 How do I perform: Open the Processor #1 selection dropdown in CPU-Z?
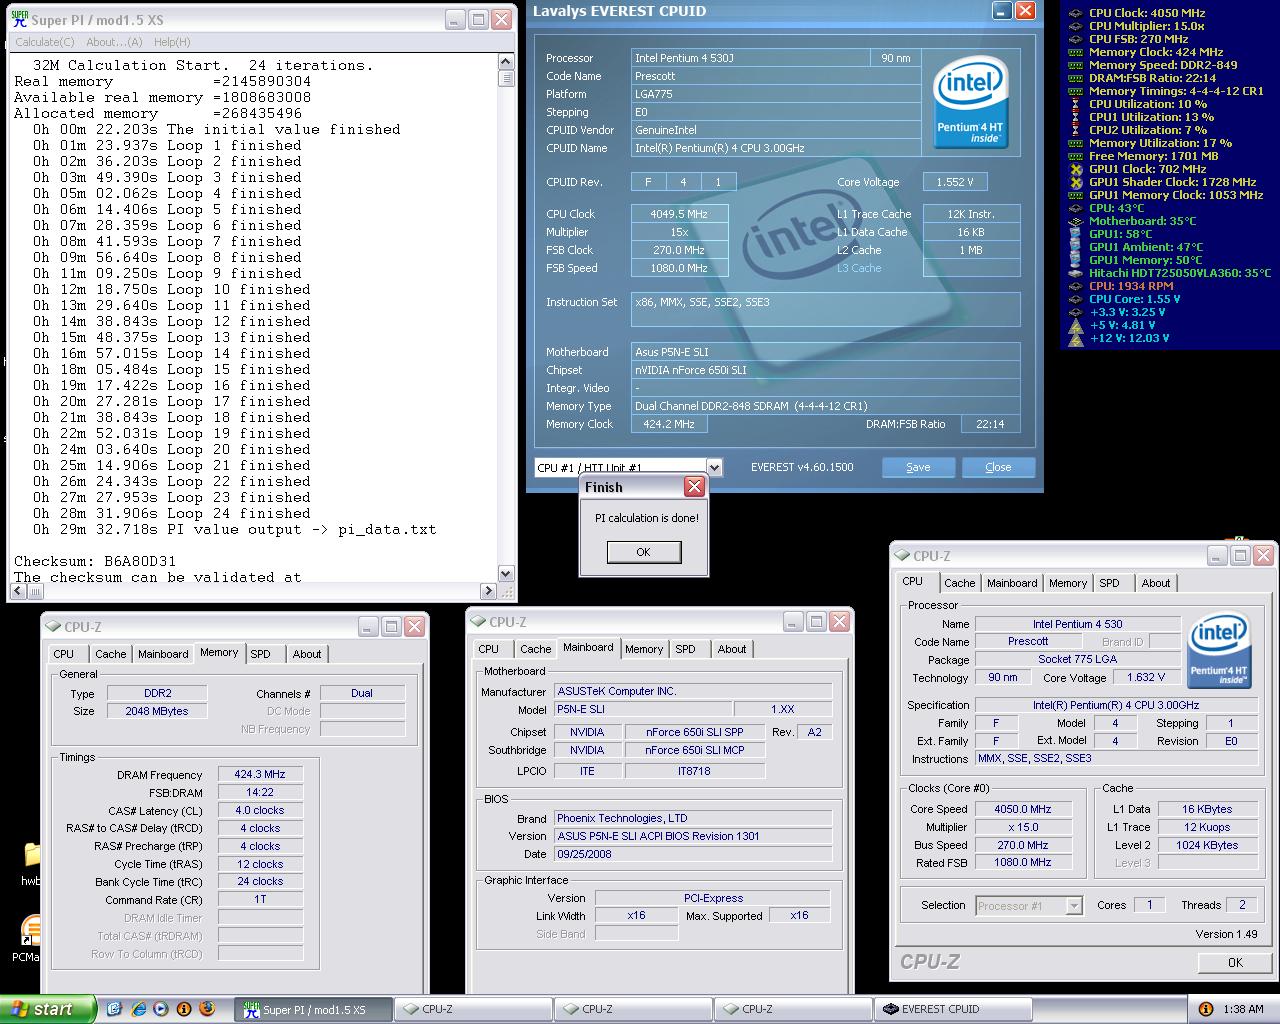click(1074, 906)
